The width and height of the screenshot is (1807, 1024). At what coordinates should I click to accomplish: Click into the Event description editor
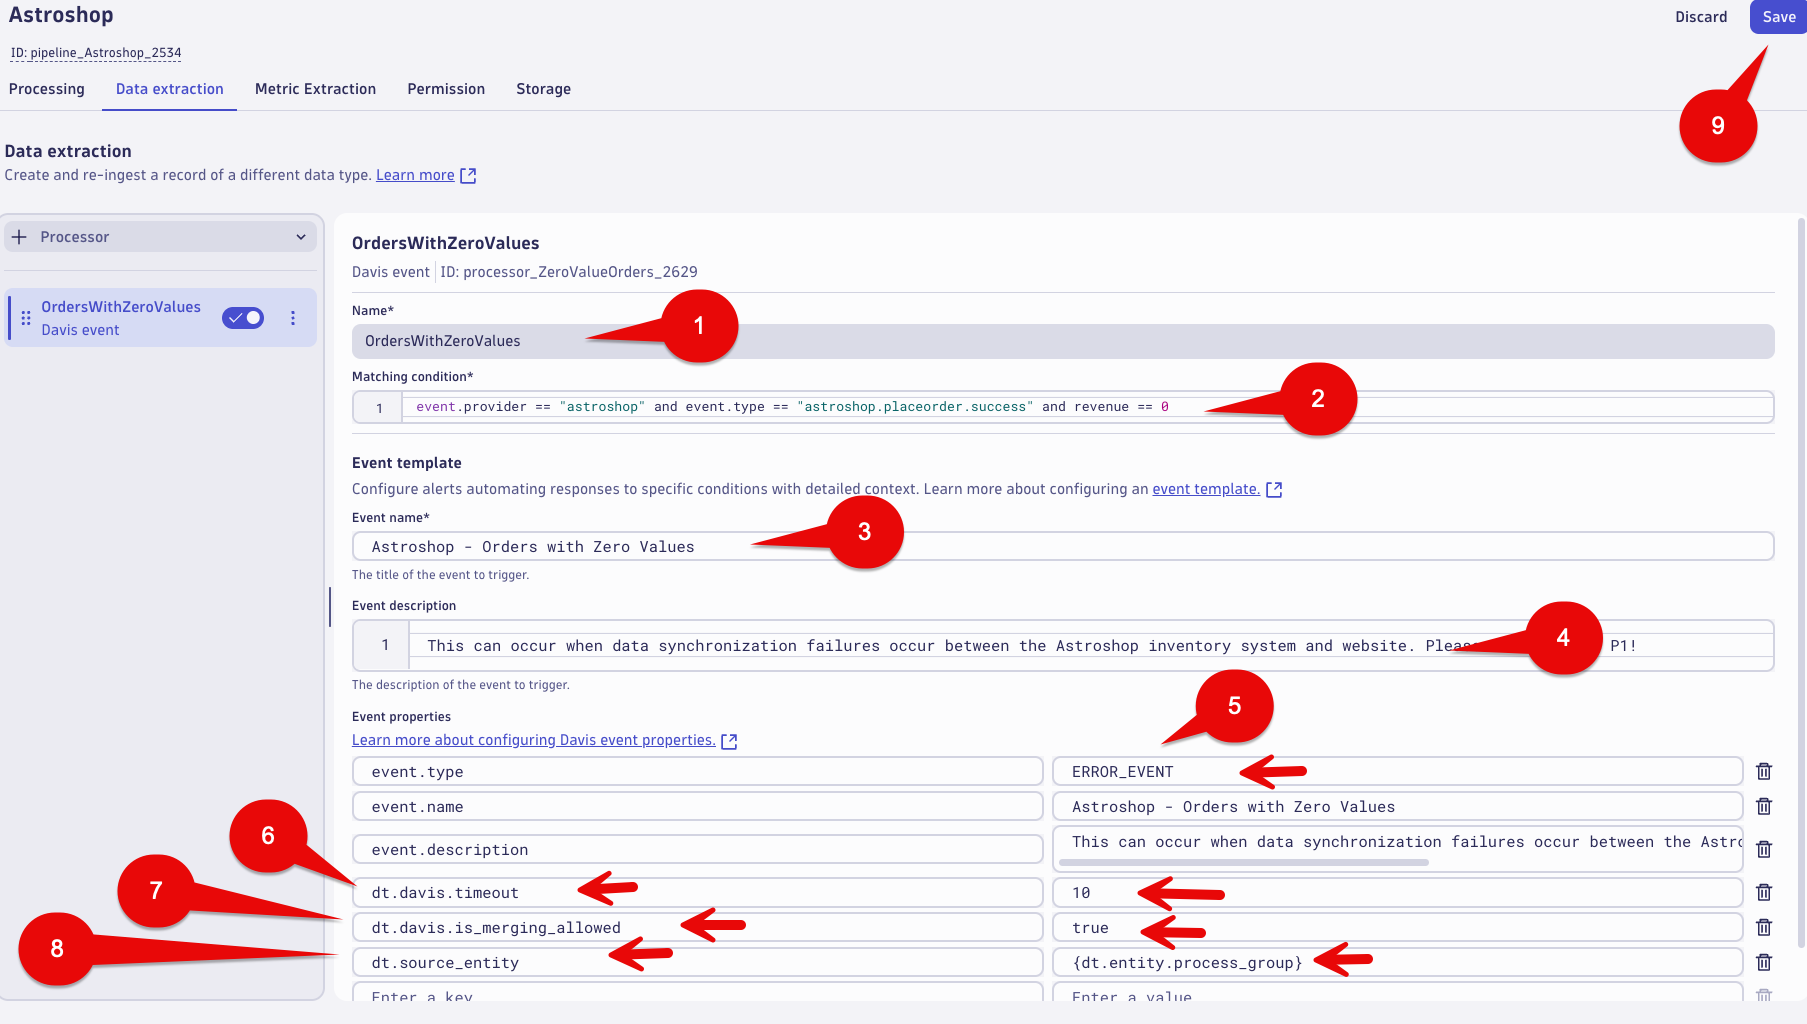click(1063, 645)
